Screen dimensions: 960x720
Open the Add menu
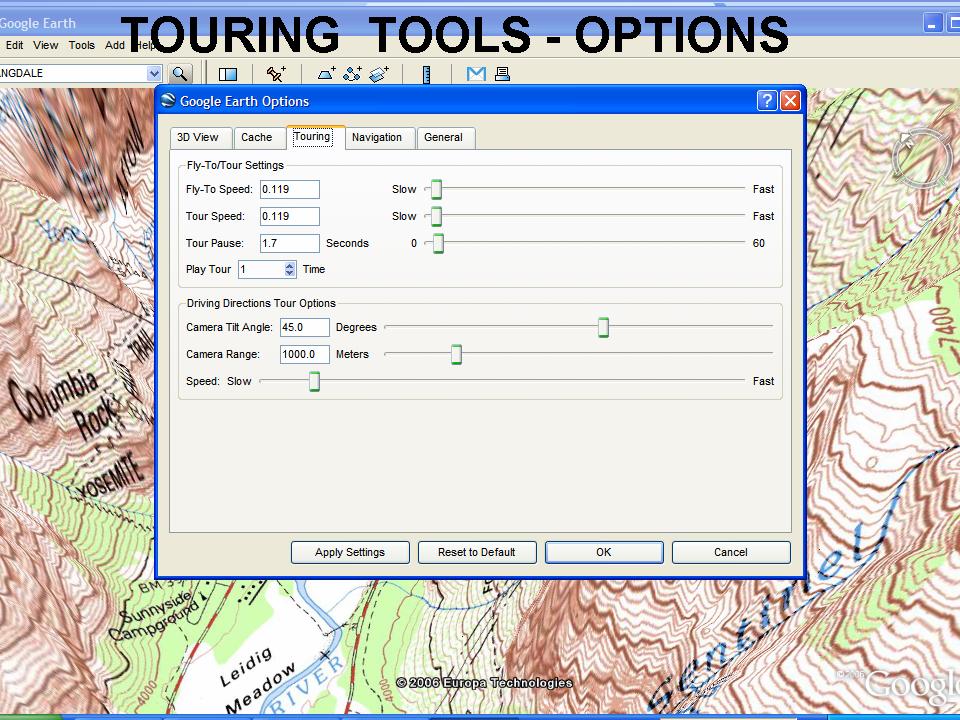tap(114, 45)
